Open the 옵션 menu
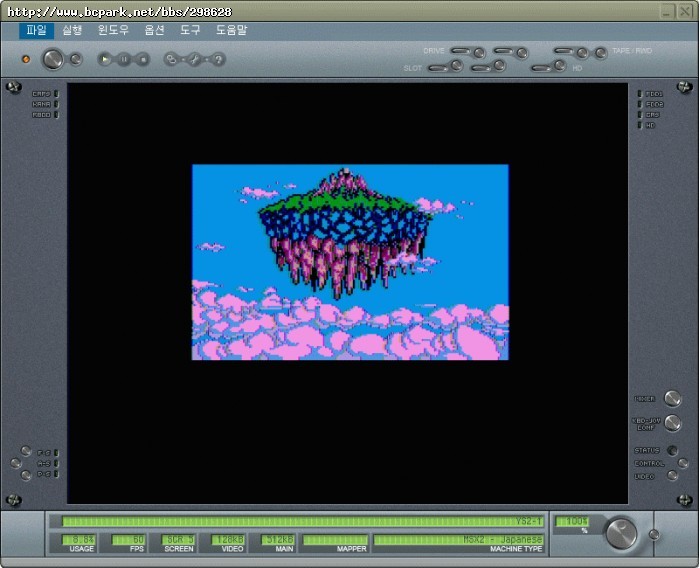700x568 pixels. pos(154,30)
